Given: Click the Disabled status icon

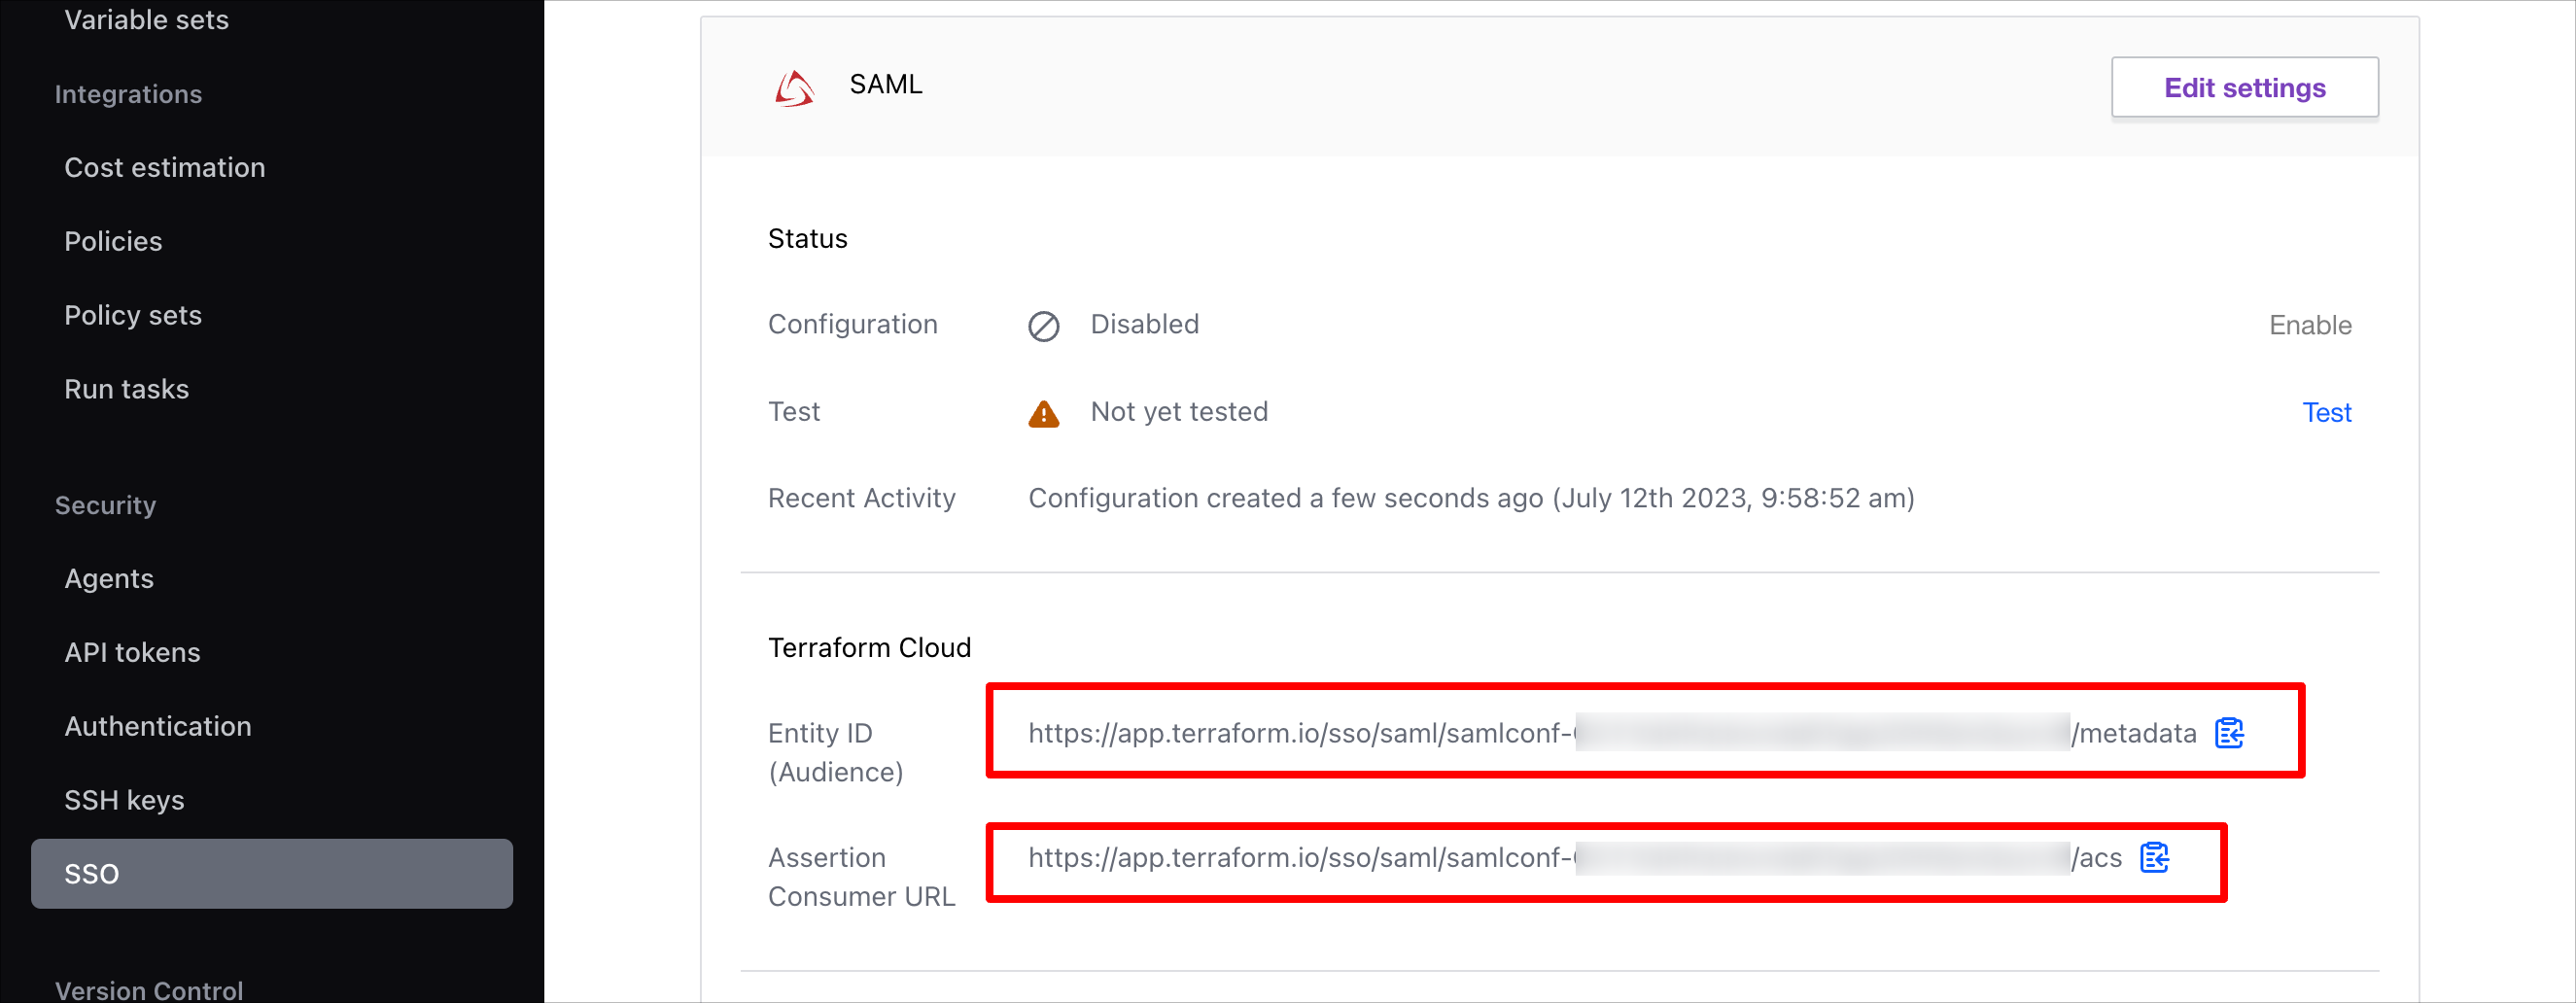Looking at the screenshot, I should tap(1043, 326).
